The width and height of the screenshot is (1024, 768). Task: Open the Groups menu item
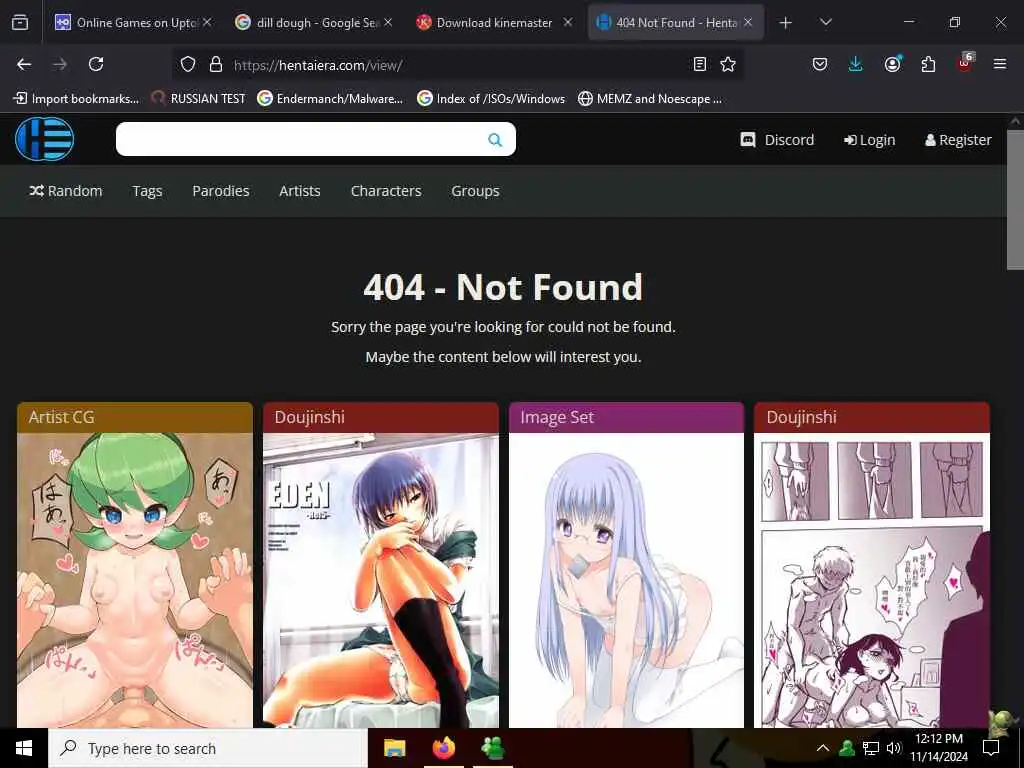[x=475, y=191]
